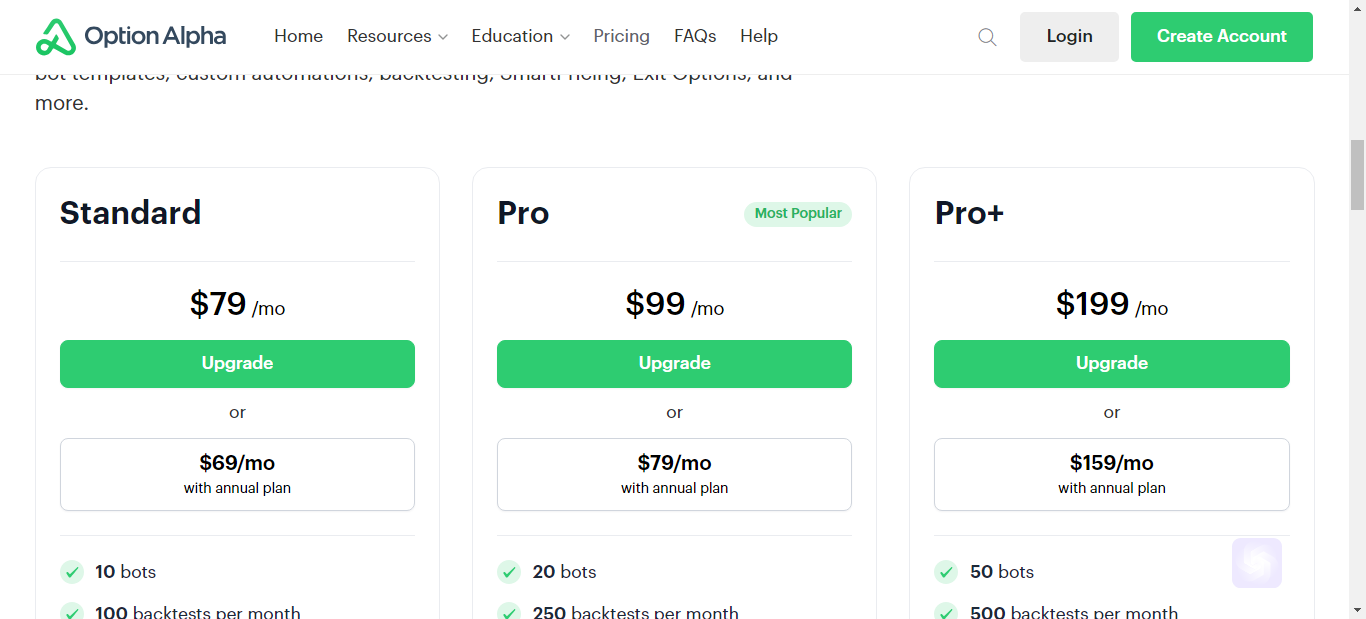
Task: Click the floating chat widget icon
Action: [x=1257, y=563]
